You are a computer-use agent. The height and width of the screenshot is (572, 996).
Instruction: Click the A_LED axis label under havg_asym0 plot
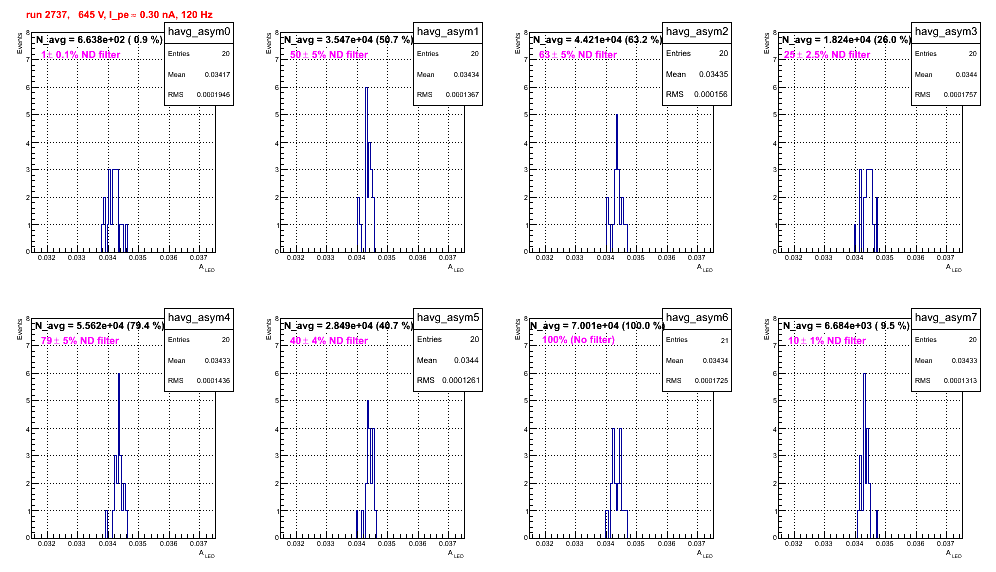click(206, 268)
